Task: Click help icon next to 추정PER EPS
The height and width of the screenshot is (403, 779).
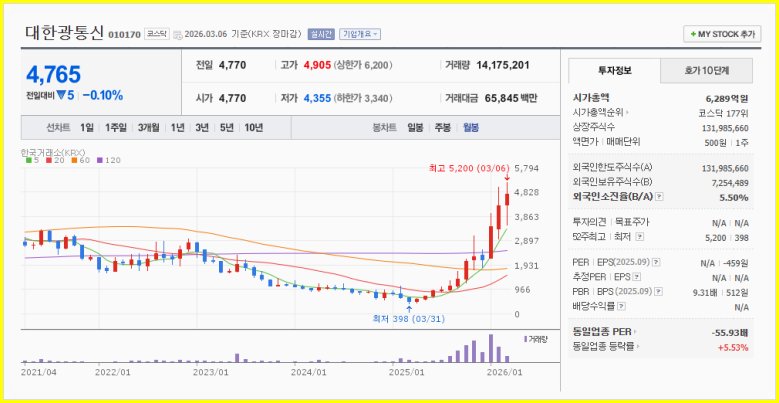Action: (637, 277)
